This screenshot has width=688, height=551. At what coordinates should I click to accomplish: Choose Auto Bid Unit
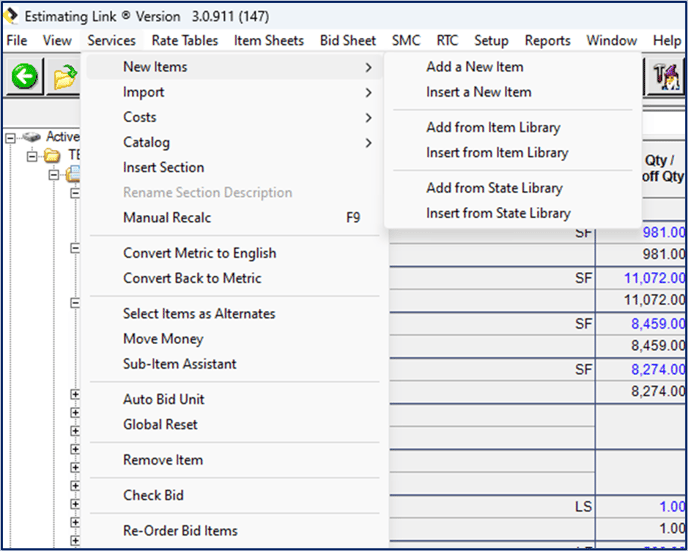click(x=234, y=399)
